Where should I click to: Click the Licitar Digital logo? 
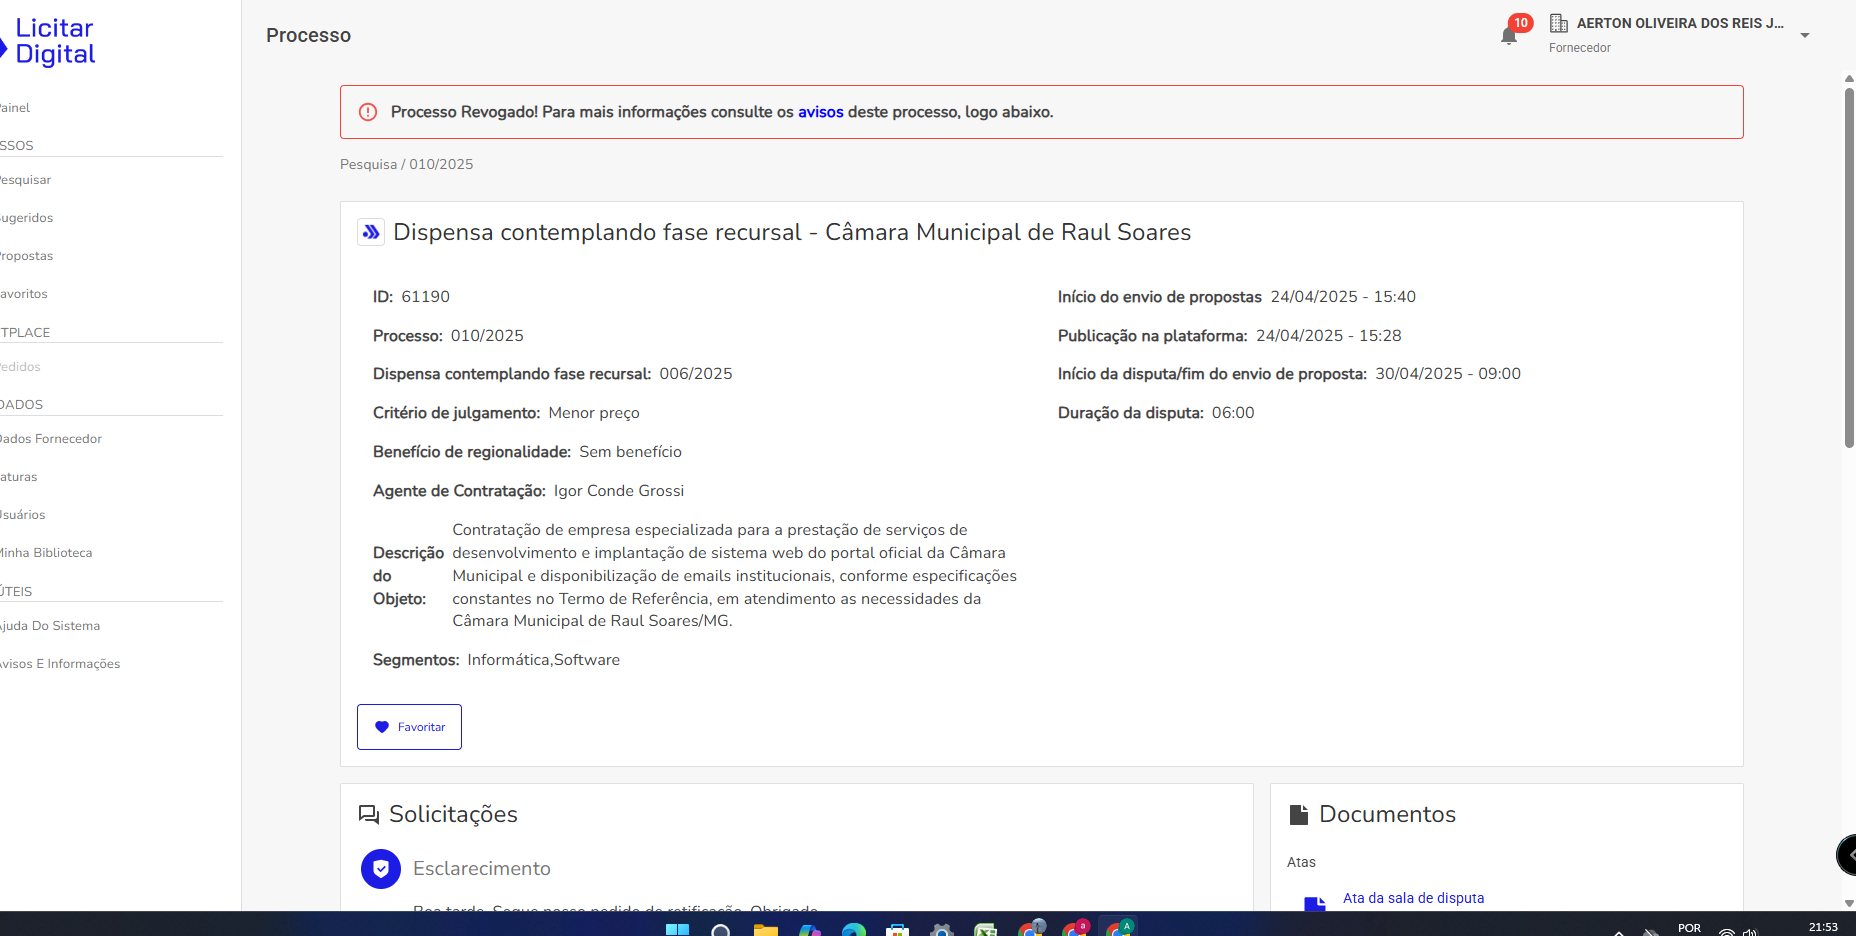52,41
